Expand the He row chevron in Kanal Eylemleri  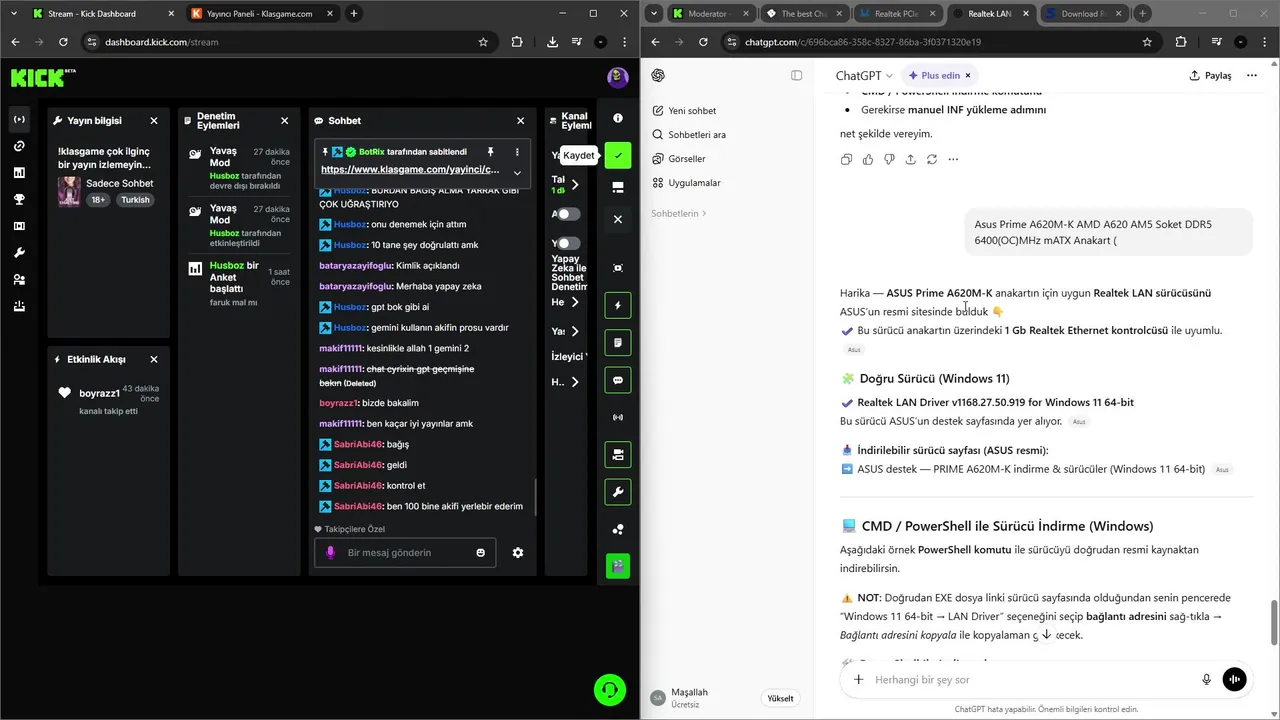(x=575, y=302)
